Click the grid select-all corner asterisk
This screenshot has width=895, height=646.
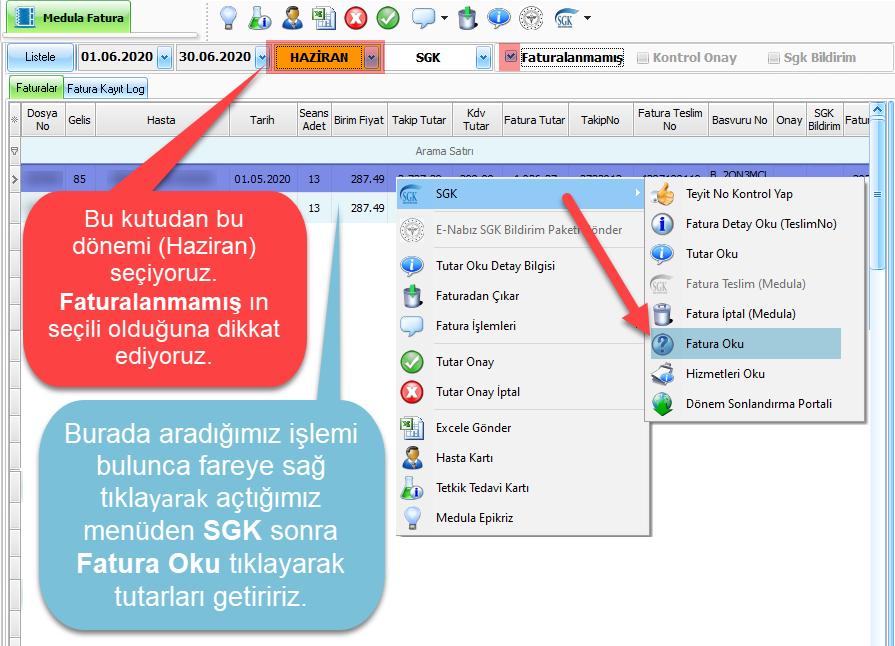(x=15, y=120)
